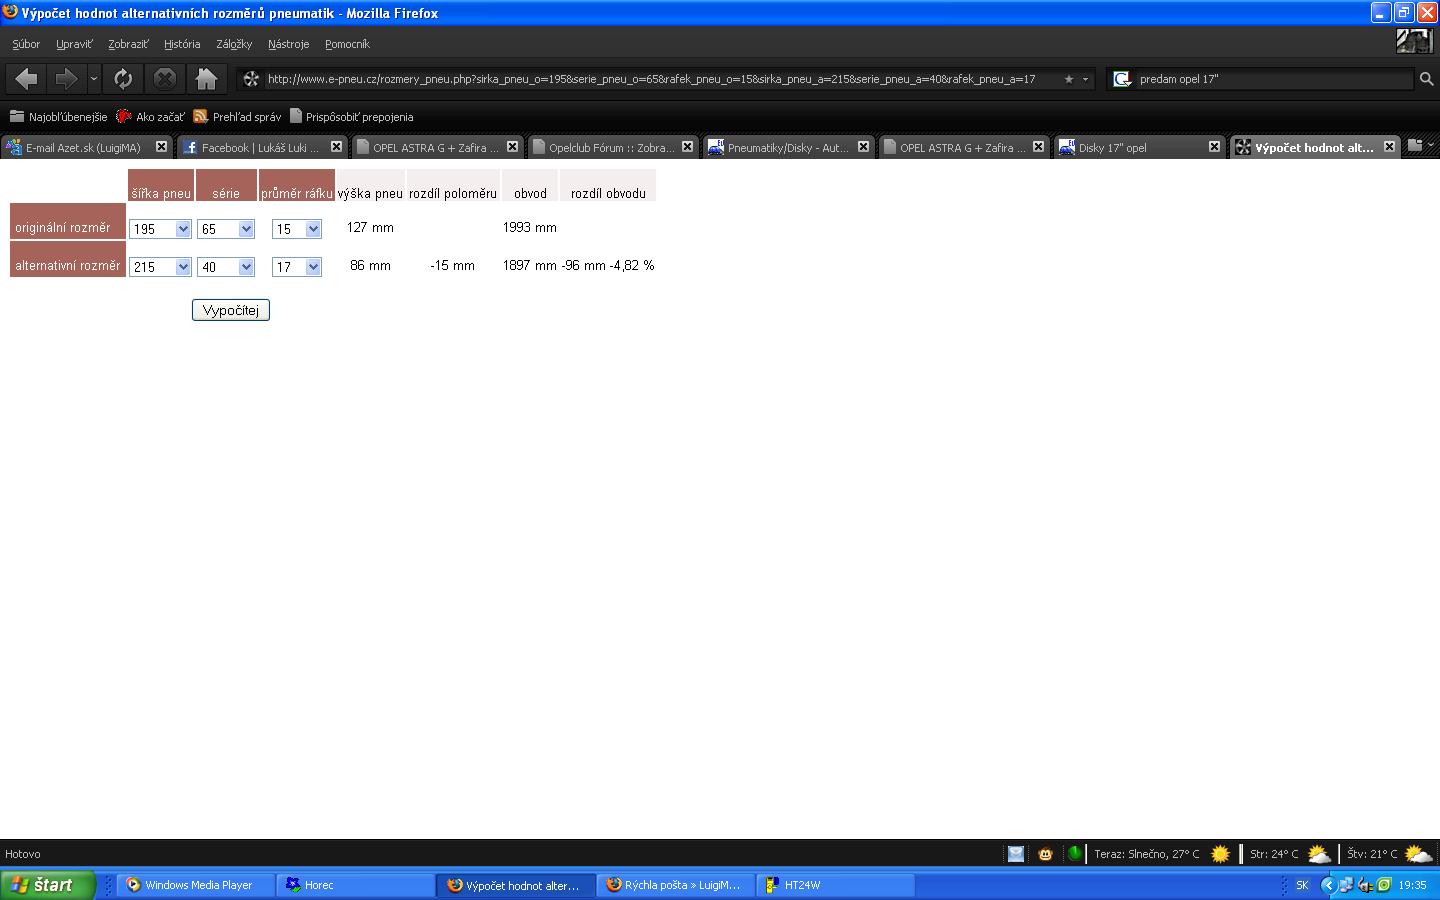Image resolution: width=1440 pixels, height=900 pixels.
Task: Click the Back navigation arrow
Action: [x=27, y=79]
